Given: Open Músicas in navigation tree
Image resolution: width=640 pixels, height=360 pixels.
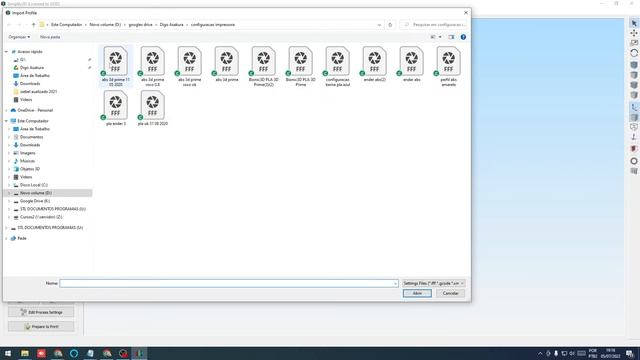Looking at the screenshot, I should click(27, 161).
